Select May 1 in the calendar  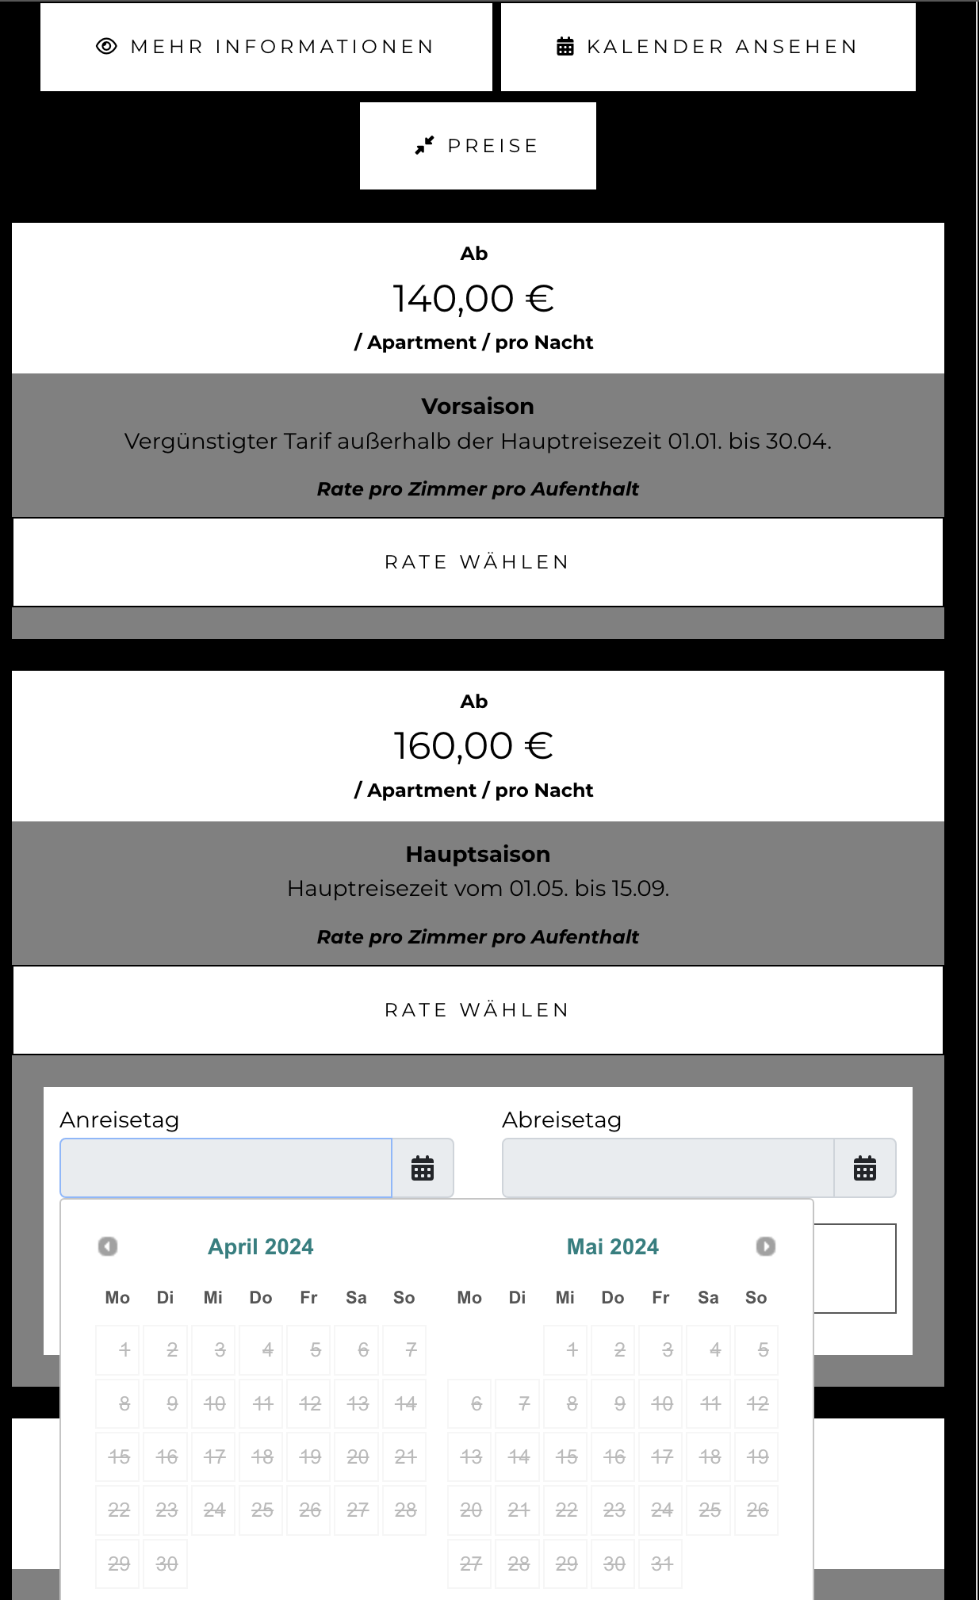click(572, 1350)
